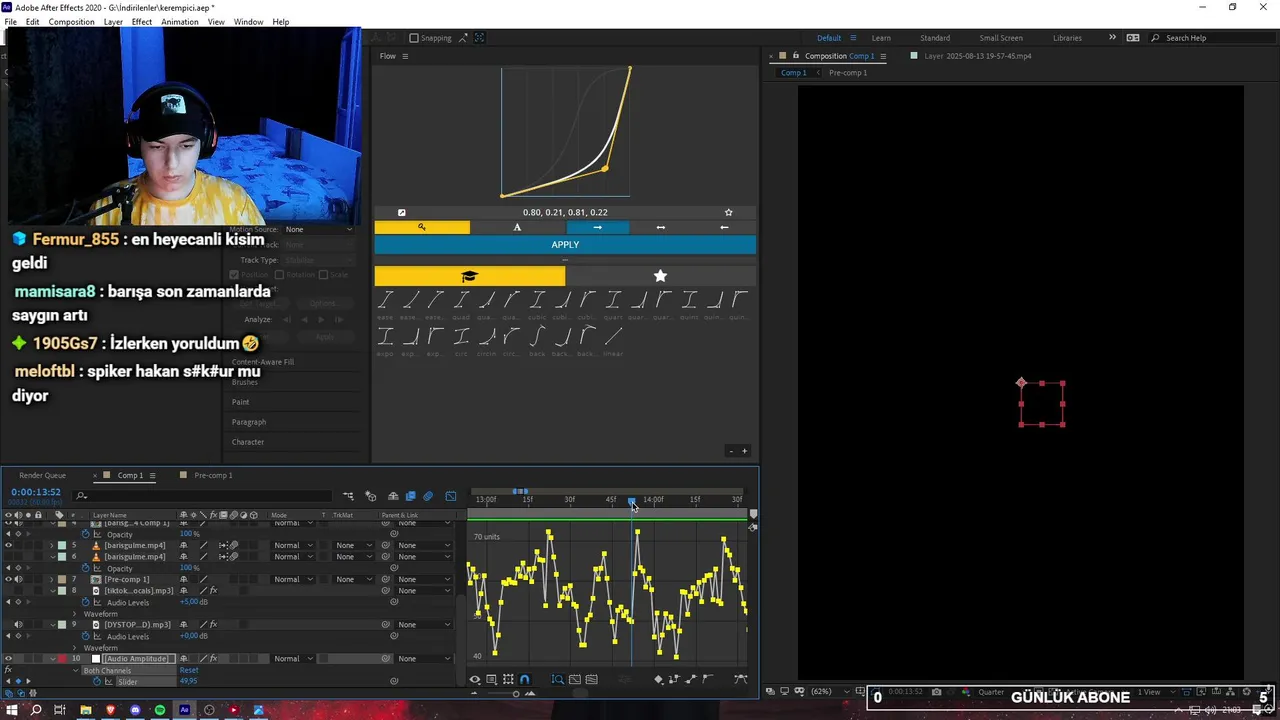The width and height of the screenshot is (1280, 720).
Task: Collapse the Audio Amplitude layer 10 twirl
Action: click(52, 658)
